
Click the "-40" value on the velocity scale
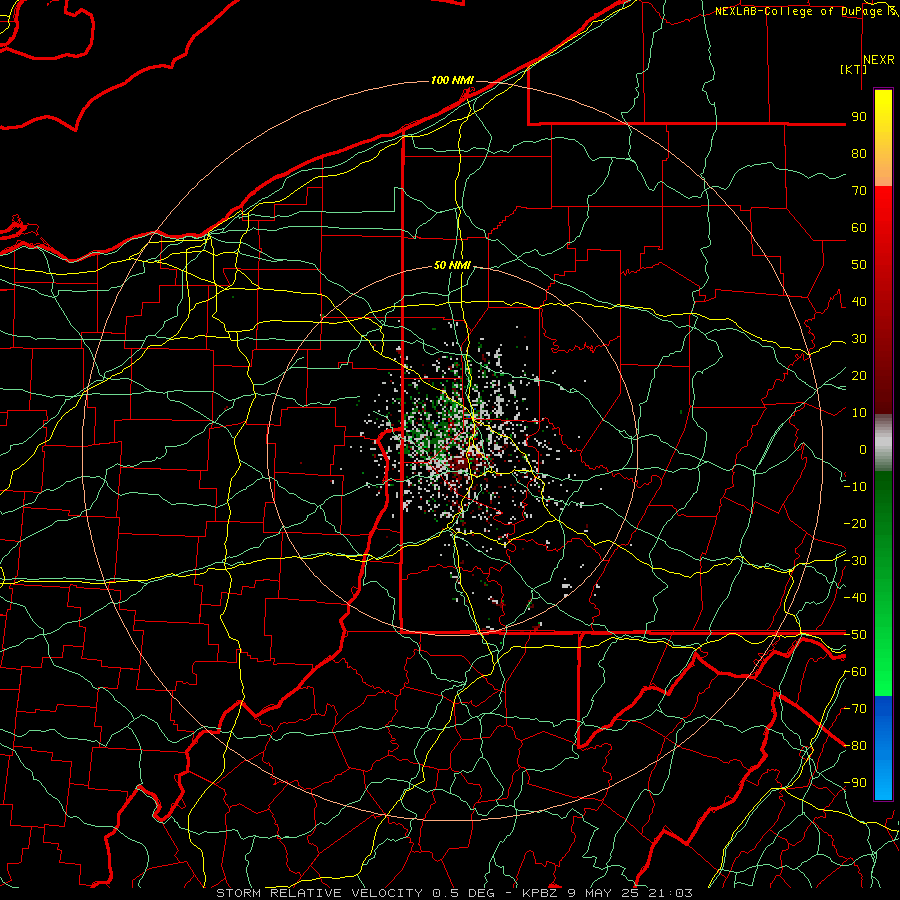coord(855,598)
